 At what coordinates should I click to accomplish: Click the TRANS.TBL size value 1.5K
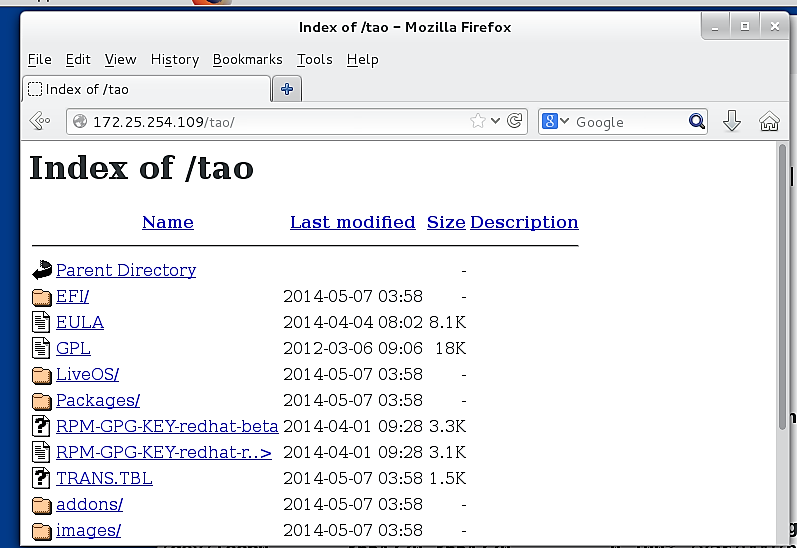tap(447, 478)
